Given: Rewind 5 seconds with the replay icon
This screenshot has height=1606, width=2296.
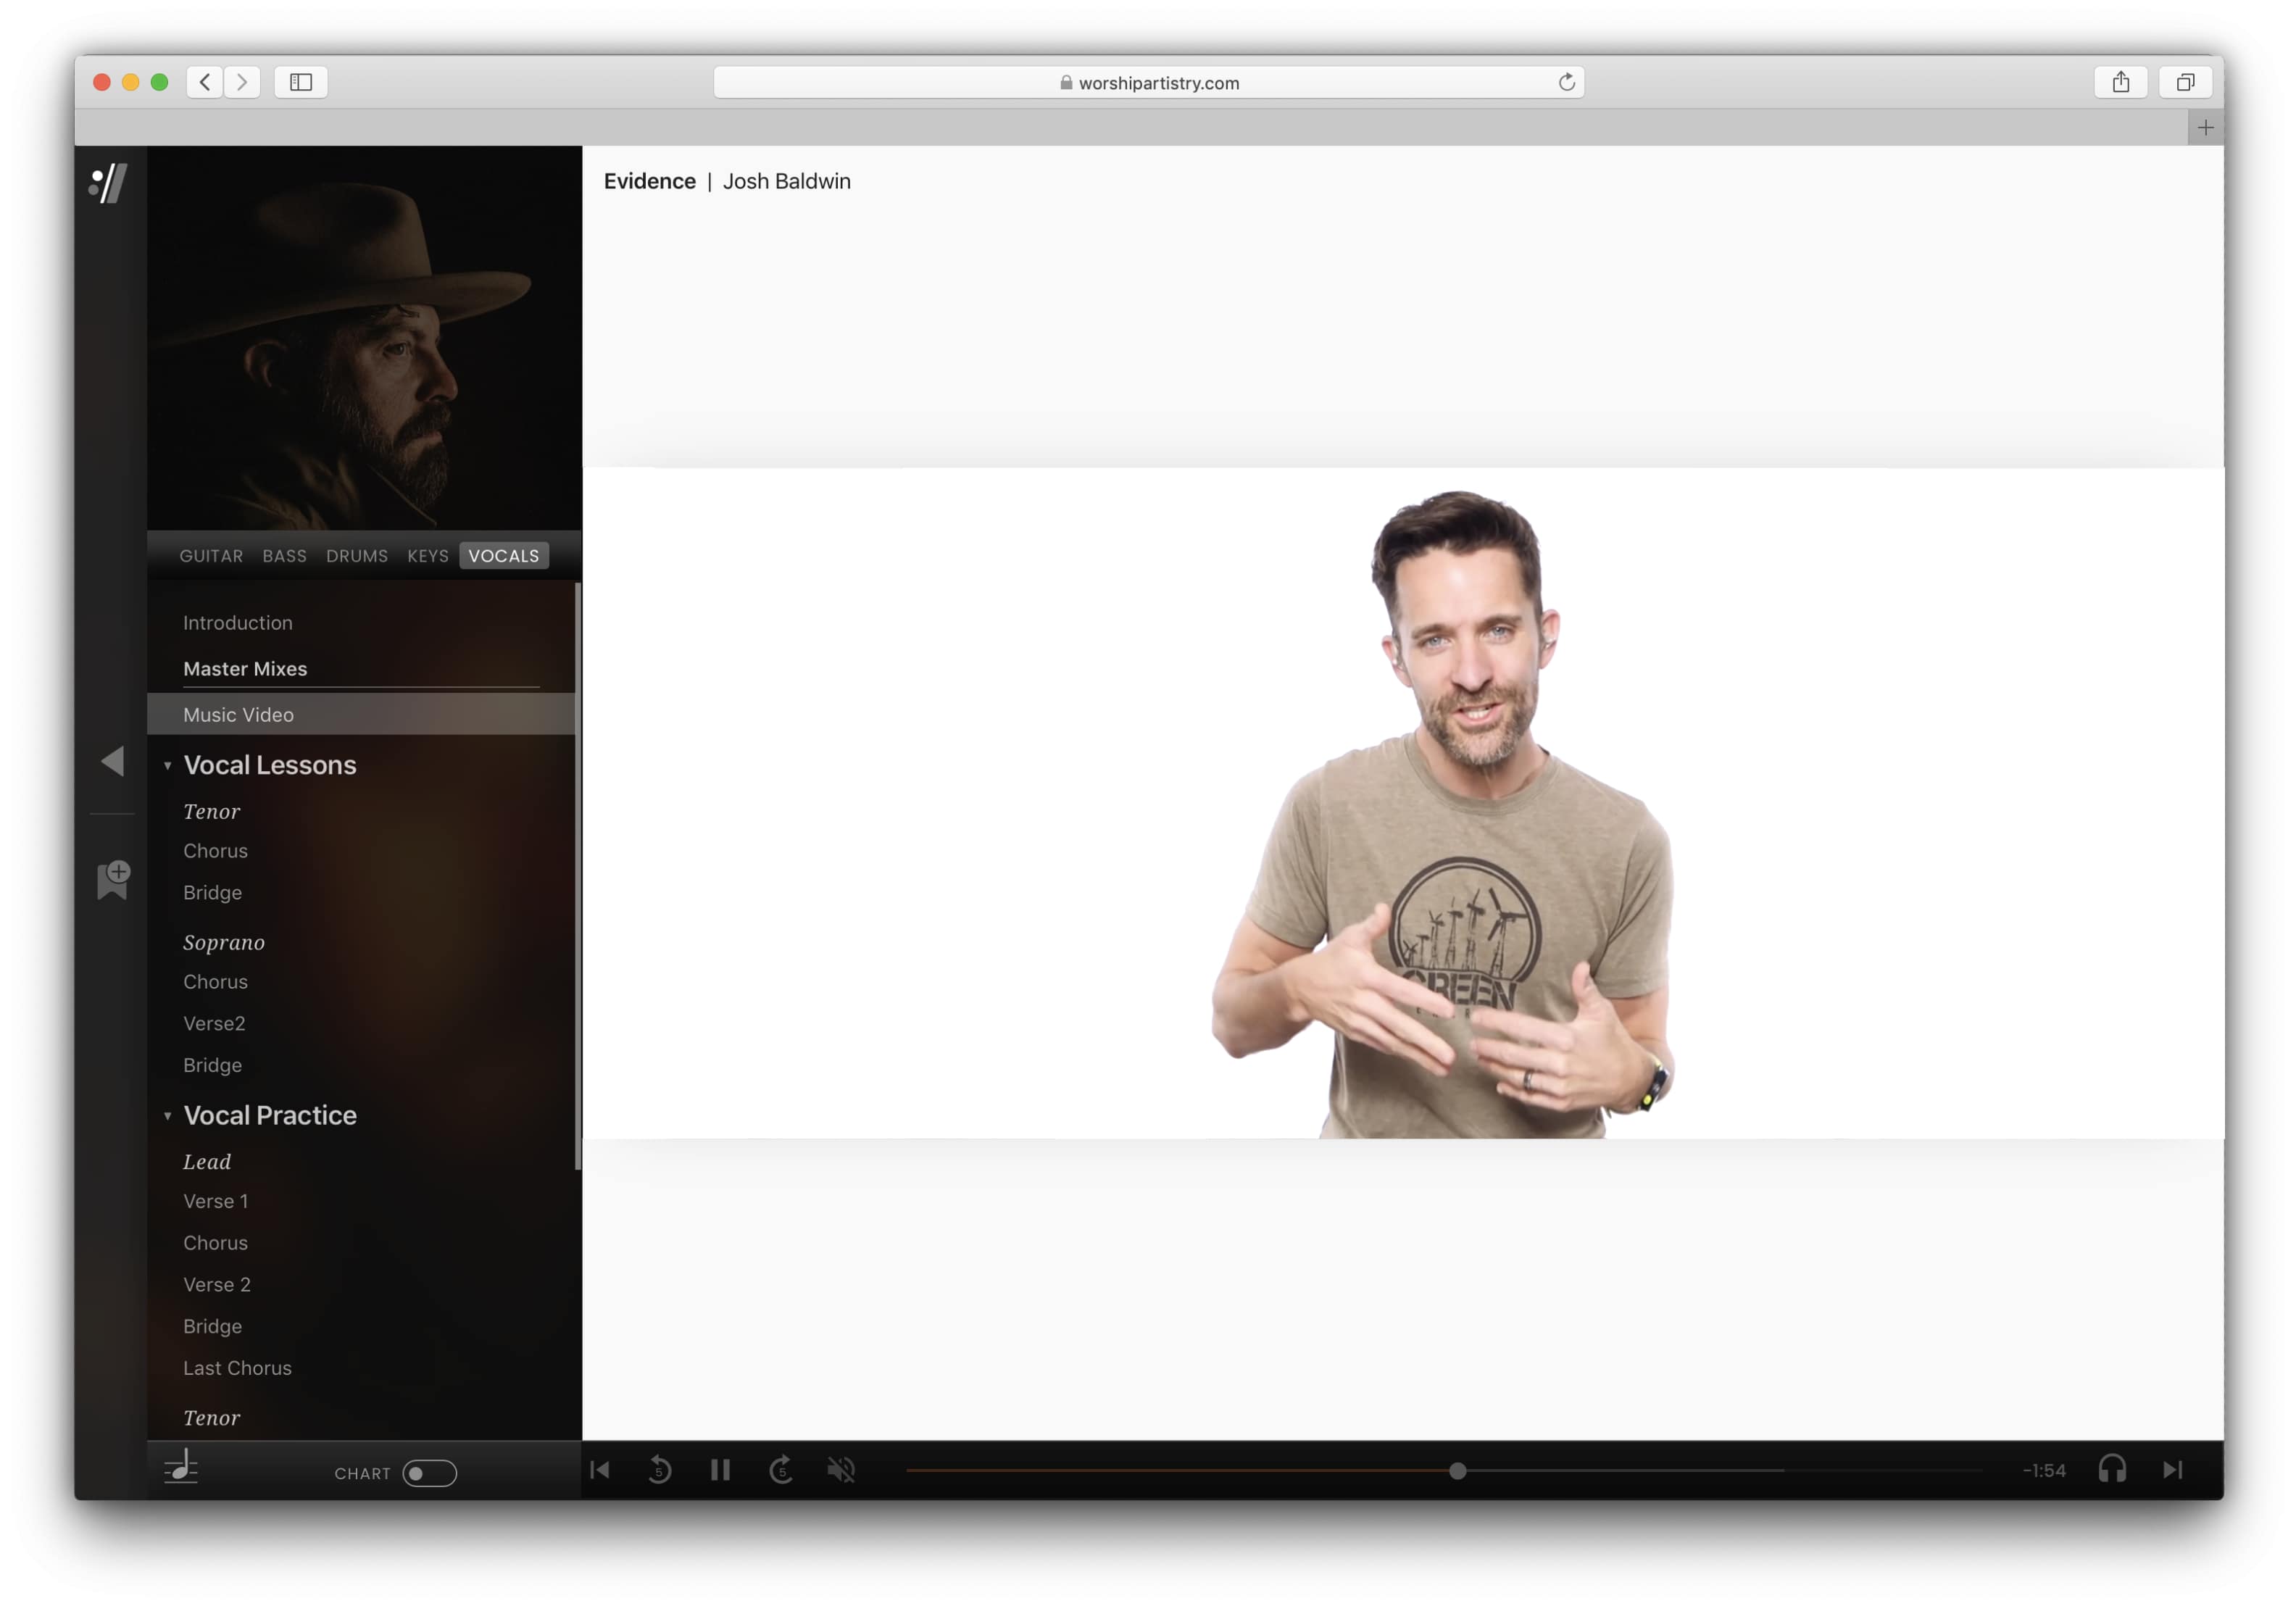Looking at the screenshot, I should [x=659, y=1470].
